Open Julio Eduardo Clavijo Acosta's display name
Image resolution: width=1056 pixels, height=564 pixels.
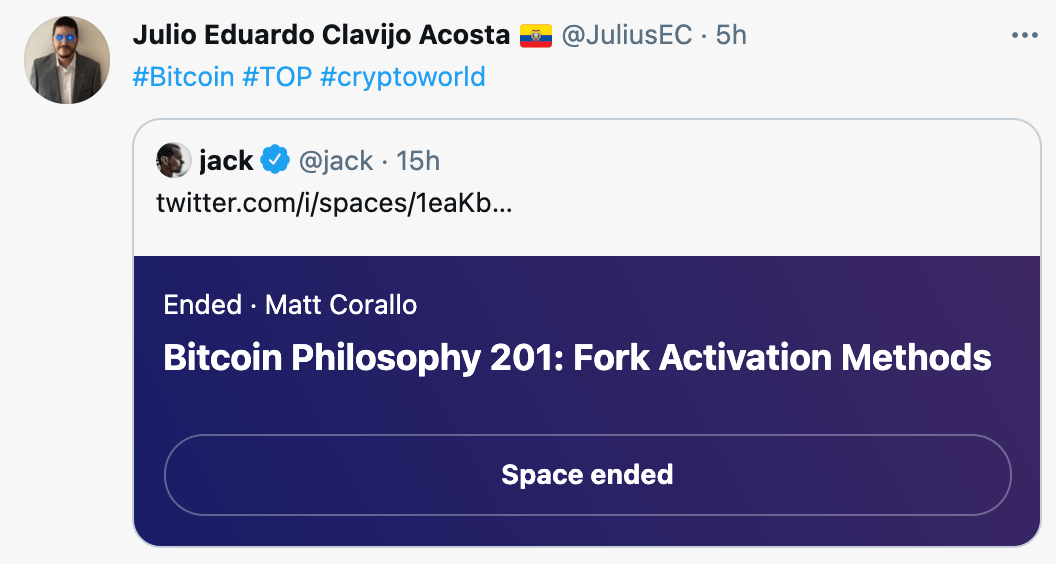coord(321,35)
